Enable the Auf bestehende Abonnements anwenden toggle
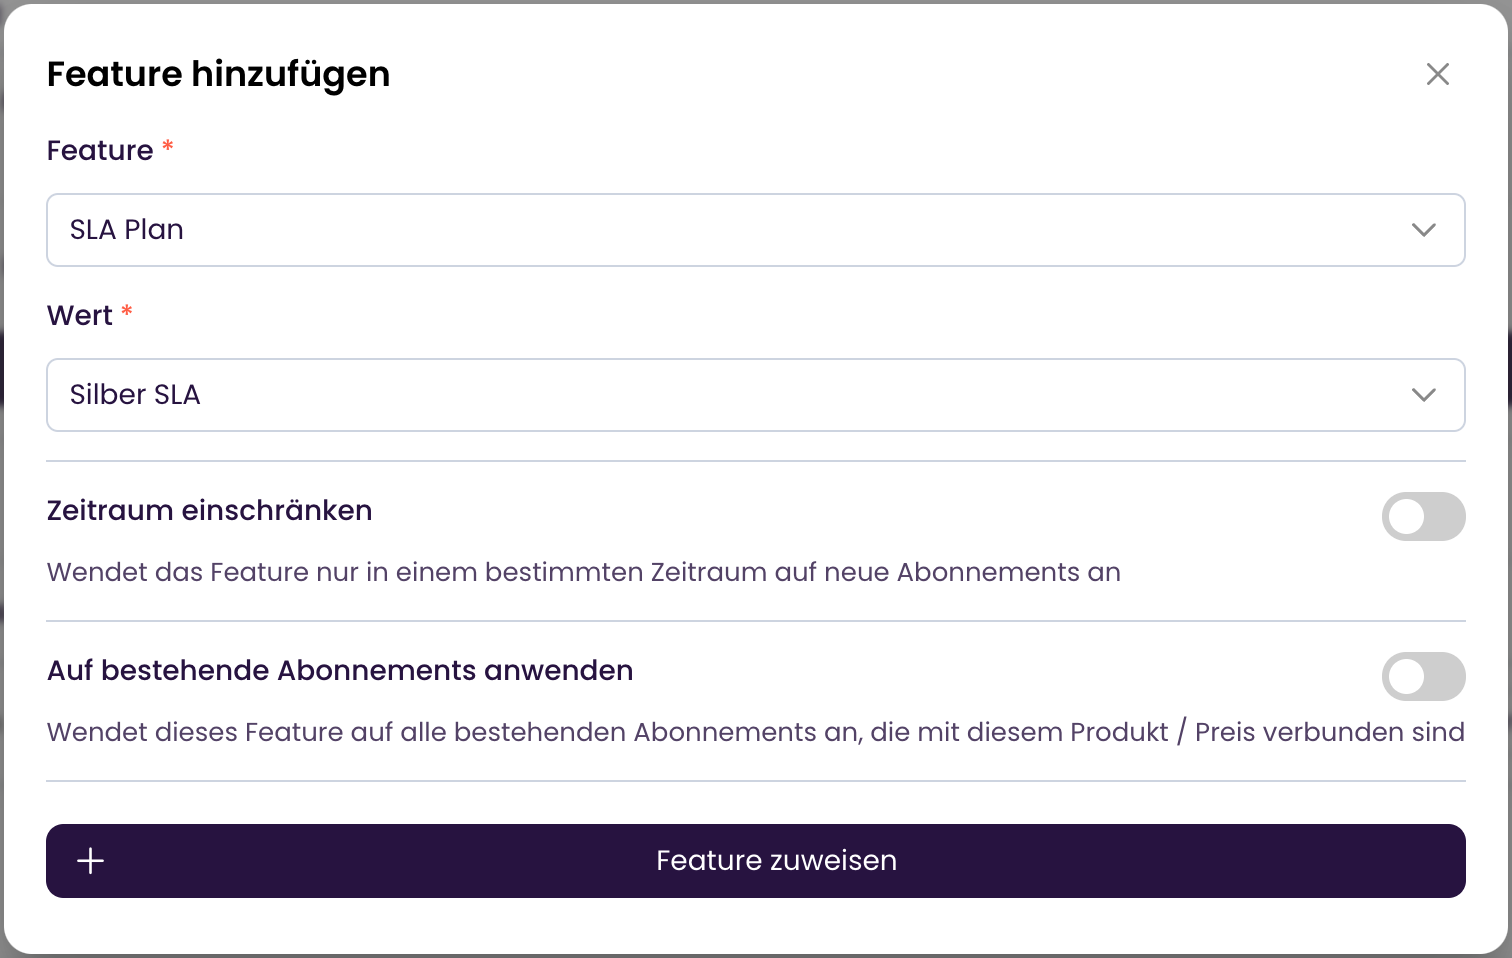This screenshot has height=958, width=1512. [1423, 676]
